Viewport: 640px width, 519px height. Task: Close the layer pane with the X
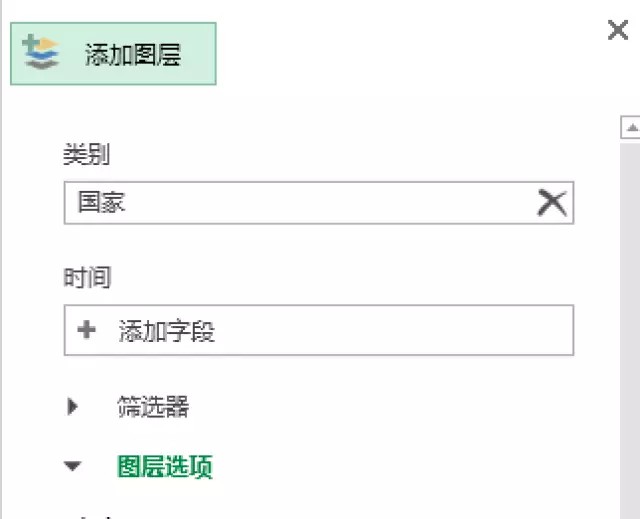coord(618,31)
